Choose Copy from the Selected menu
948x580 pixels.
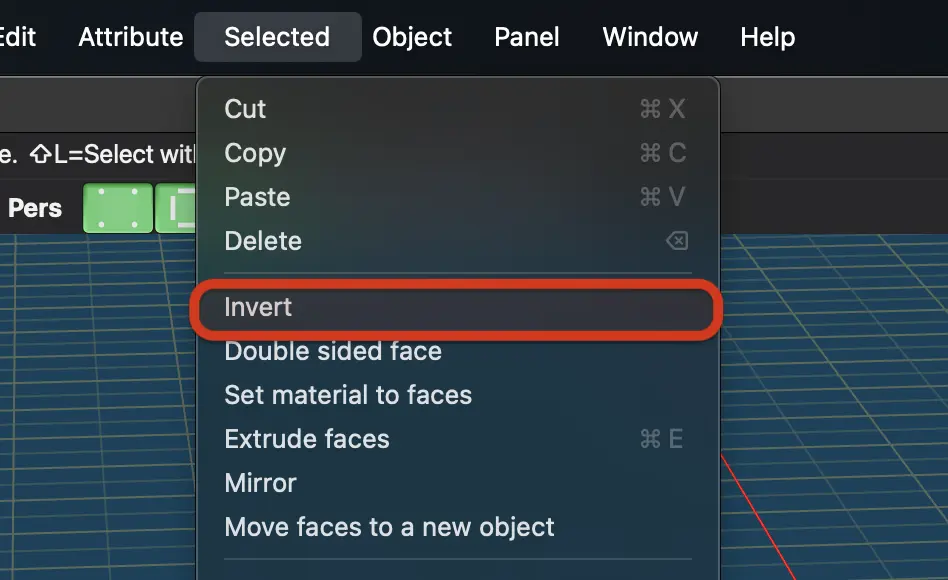point(458,153)
